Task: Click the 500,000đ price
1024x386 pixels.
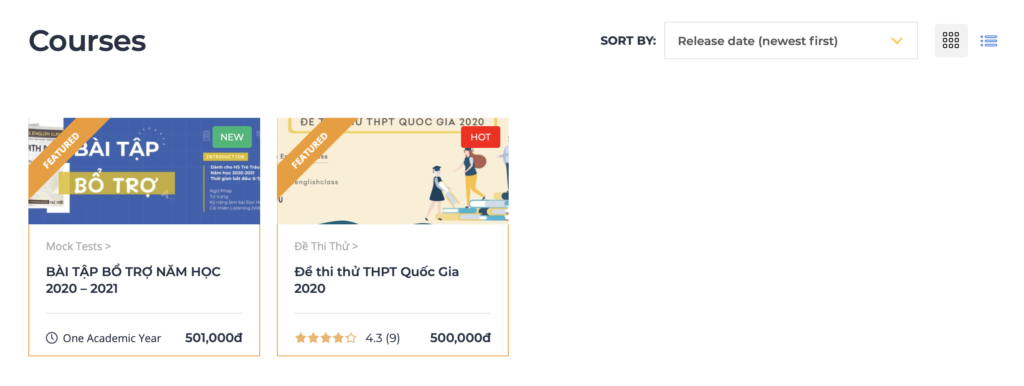Action: [460, 338]
